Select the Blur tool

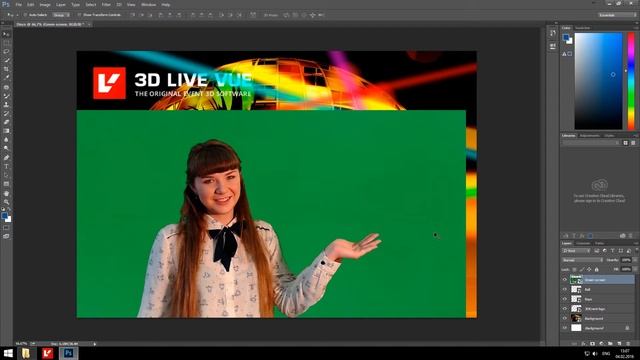click(6, 140)
